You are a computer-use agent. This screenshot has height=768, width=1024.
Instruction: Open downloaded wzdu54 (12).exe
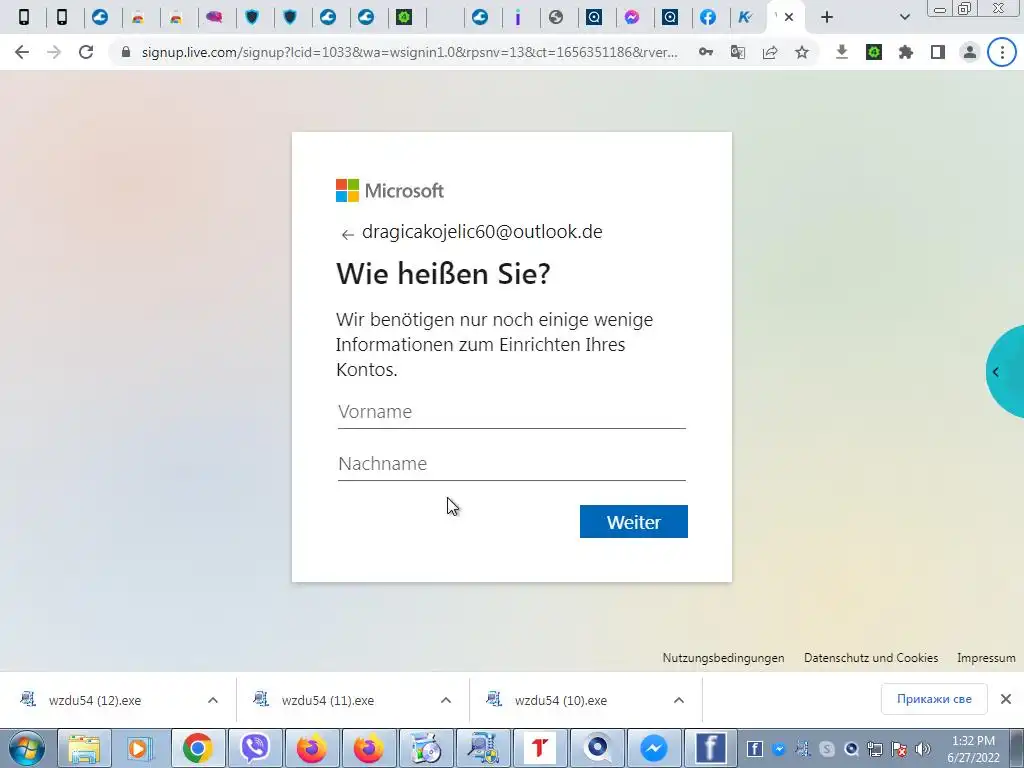pyautogui.click(x=95, y=700)
